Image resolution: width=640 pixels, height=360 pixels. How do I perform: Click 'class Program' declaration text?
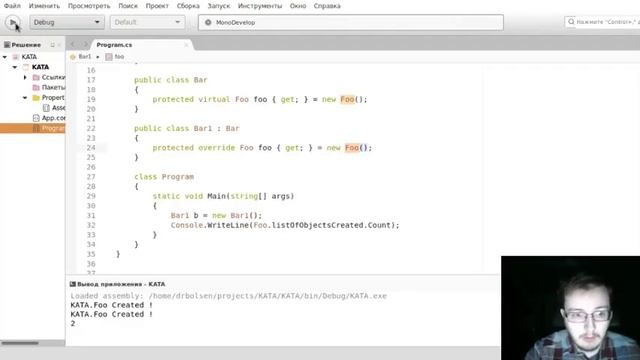point(164,177)
